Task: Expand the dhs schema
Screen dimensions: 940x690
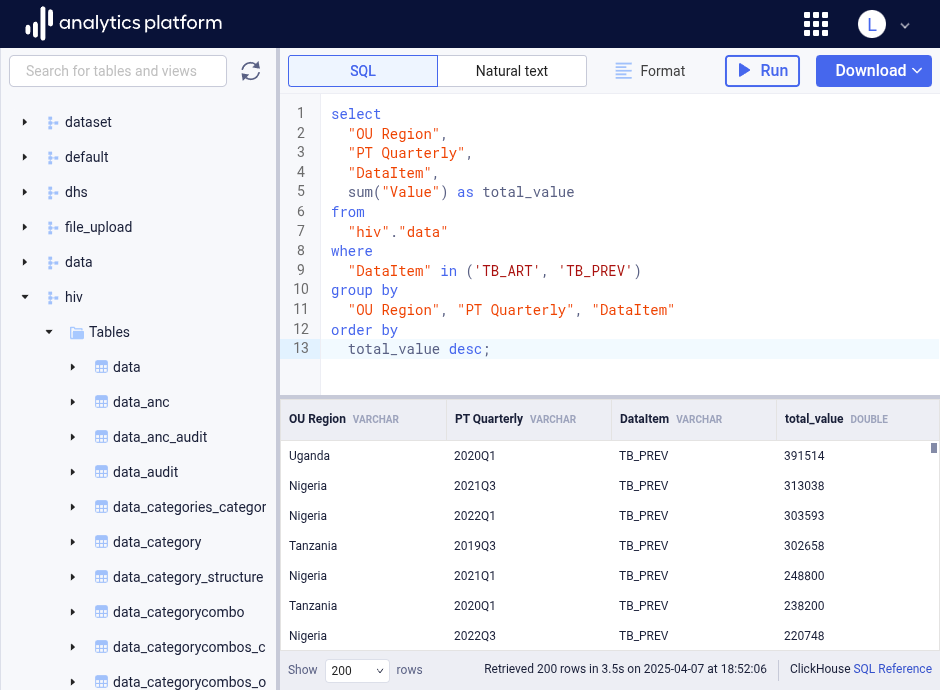Action: [25, 192]
